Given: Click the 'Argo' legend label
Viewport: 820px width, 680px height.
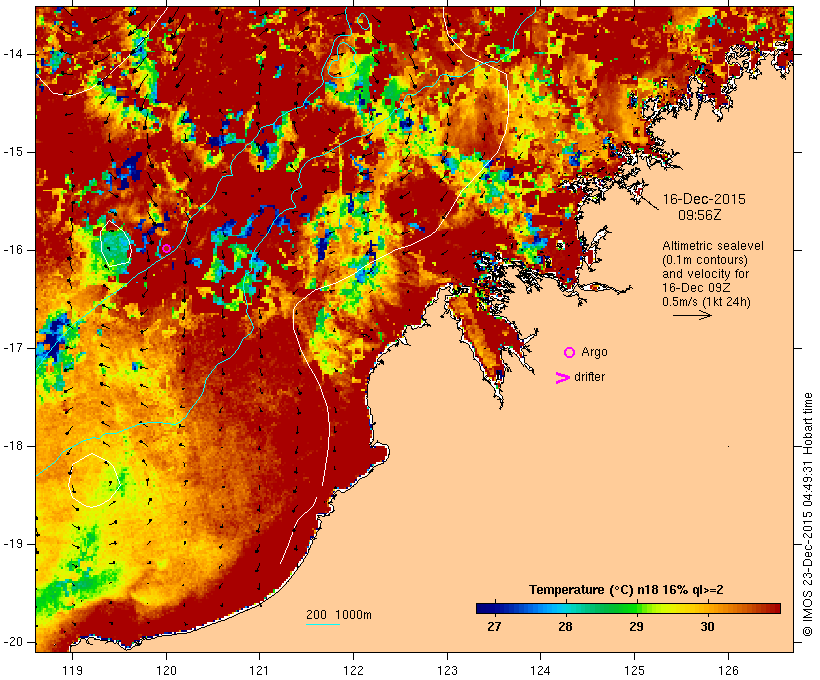Looking at the screenshot, I should click(594, 353).
